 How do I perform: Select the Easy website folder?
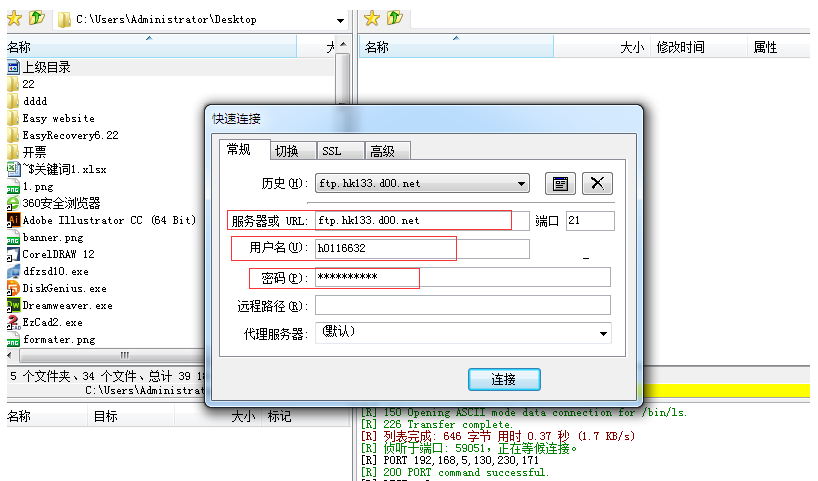click(51, 118)
